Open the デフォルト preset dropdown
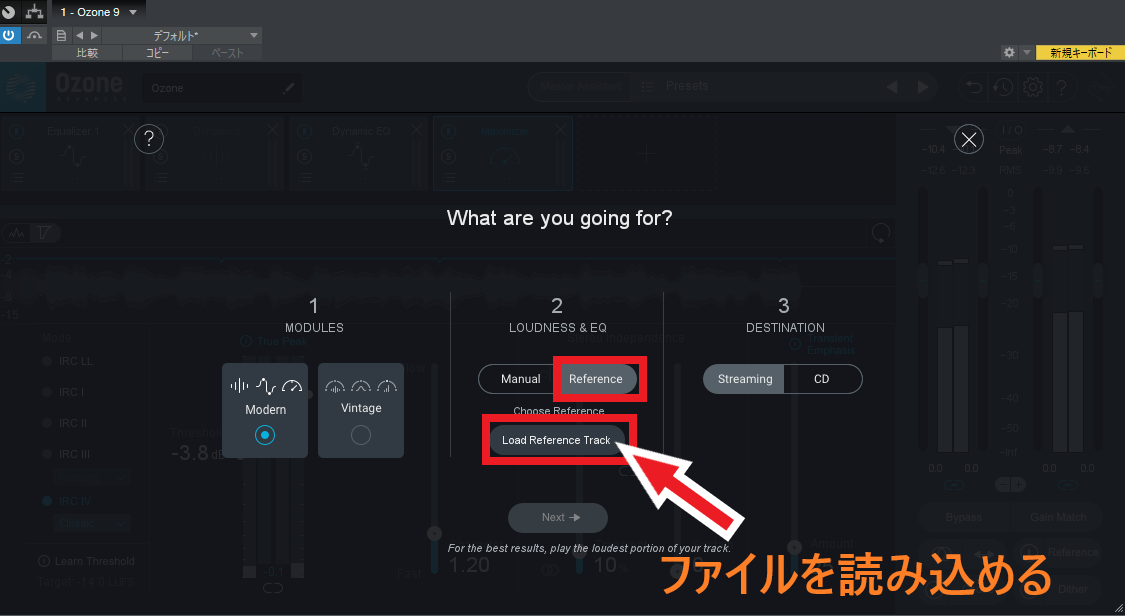This screenshot has width=1125, height=616. pyautogui.click(x=182, y=35)
